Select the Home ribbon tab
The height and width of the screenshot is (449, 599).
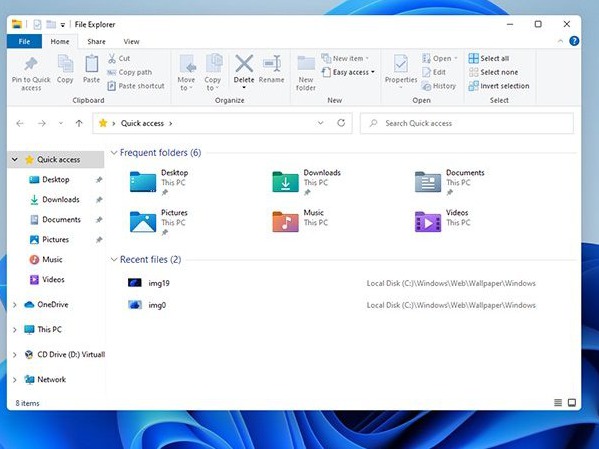point(60,41)
